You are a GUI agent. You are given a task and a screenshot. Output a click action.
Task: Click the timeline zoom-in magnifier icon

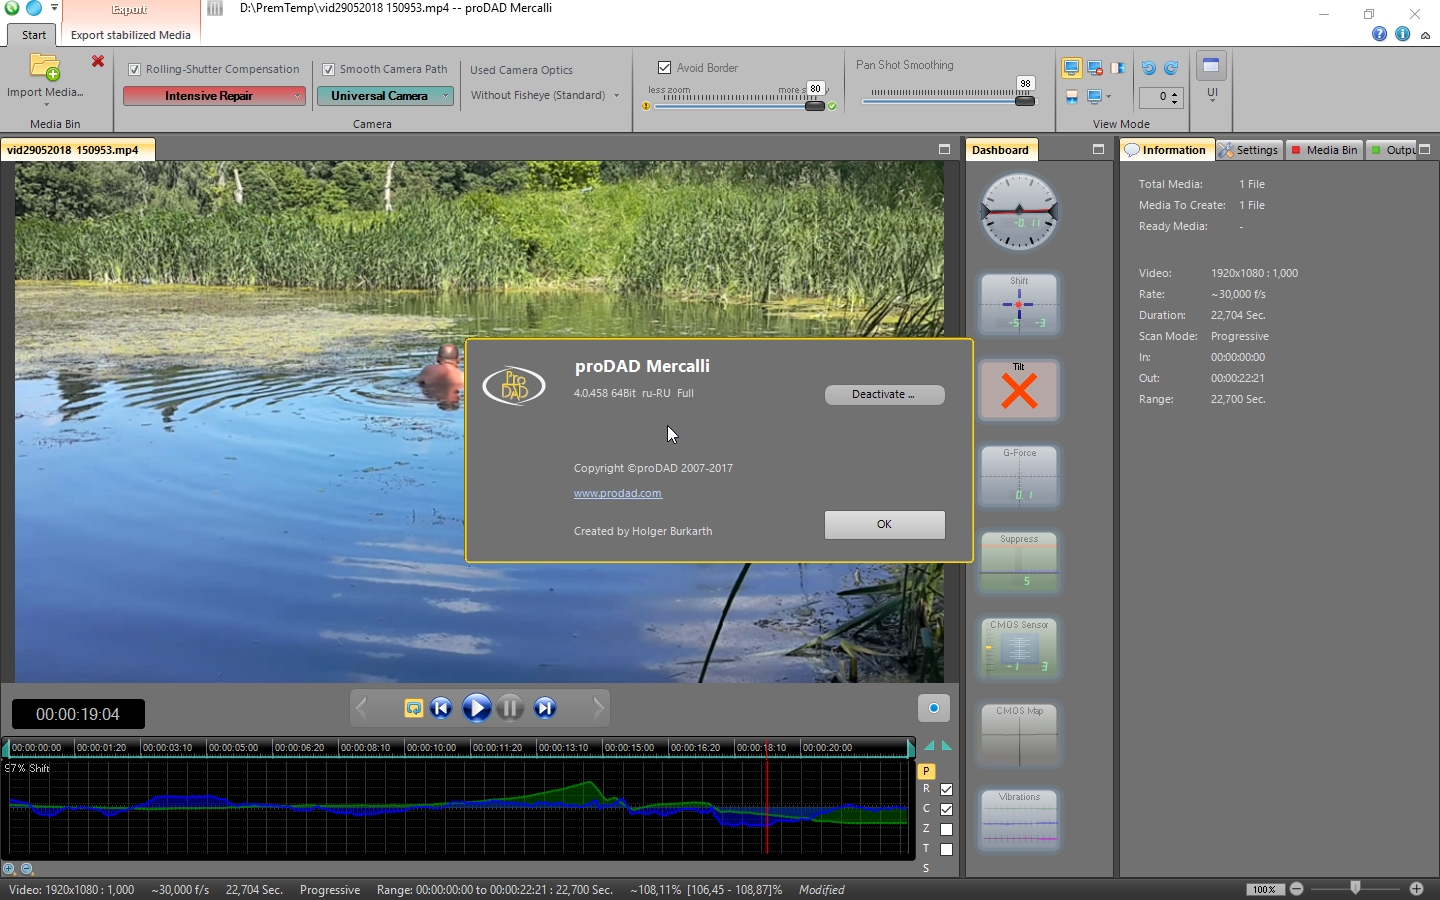[x=9, y=869]
